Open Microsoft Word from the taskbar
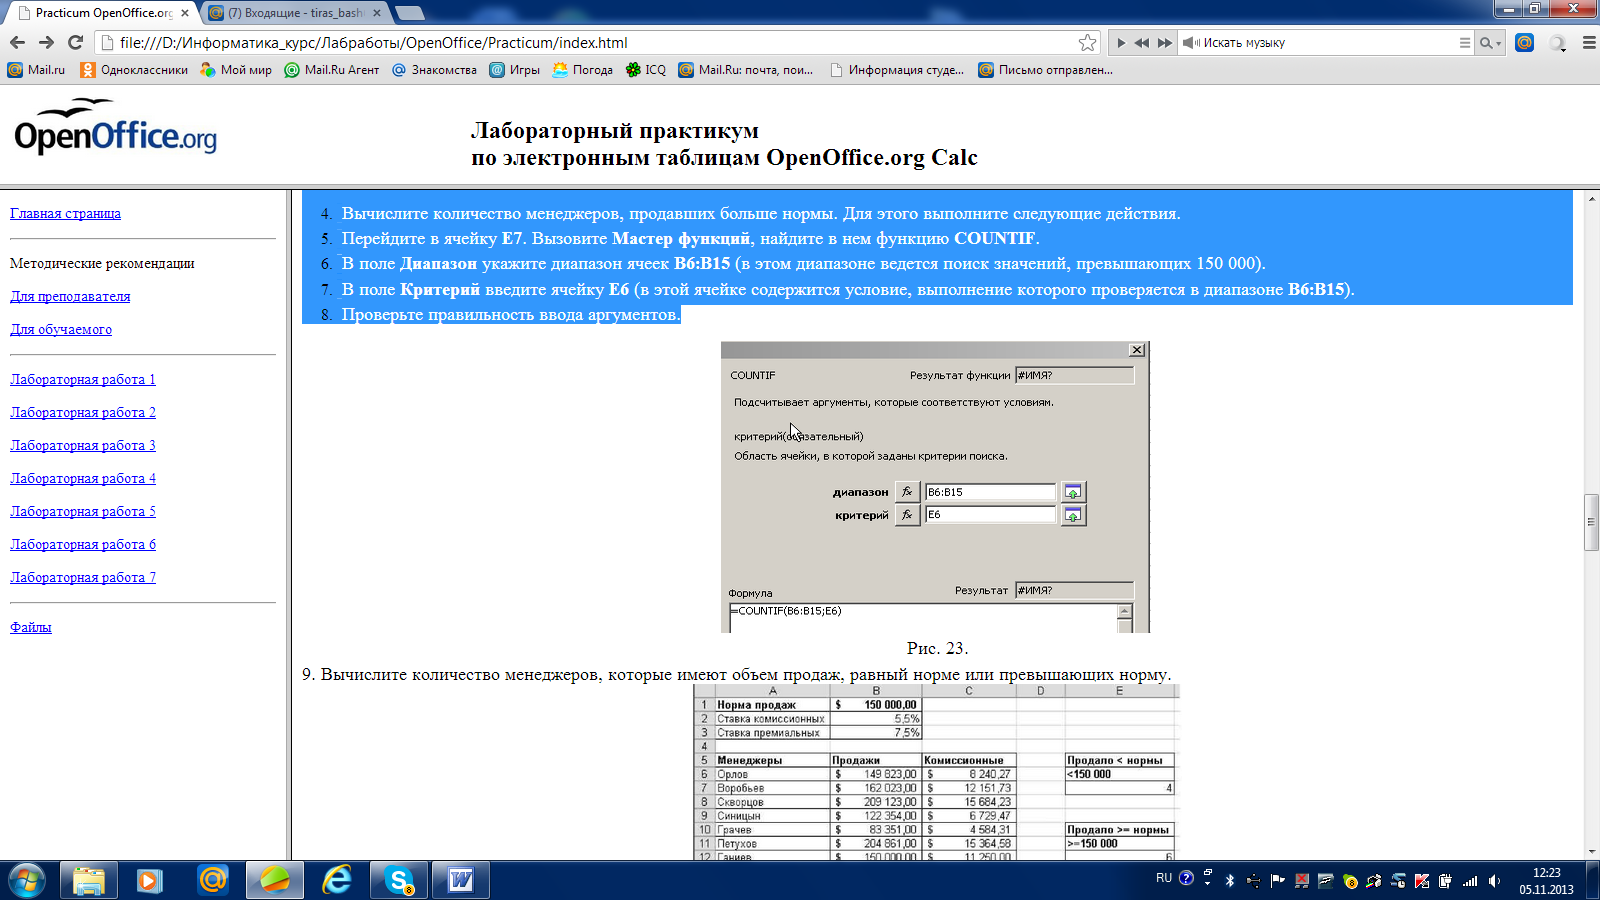The height and width of the screenshot is (900, 1600). [x=461, y=880]
